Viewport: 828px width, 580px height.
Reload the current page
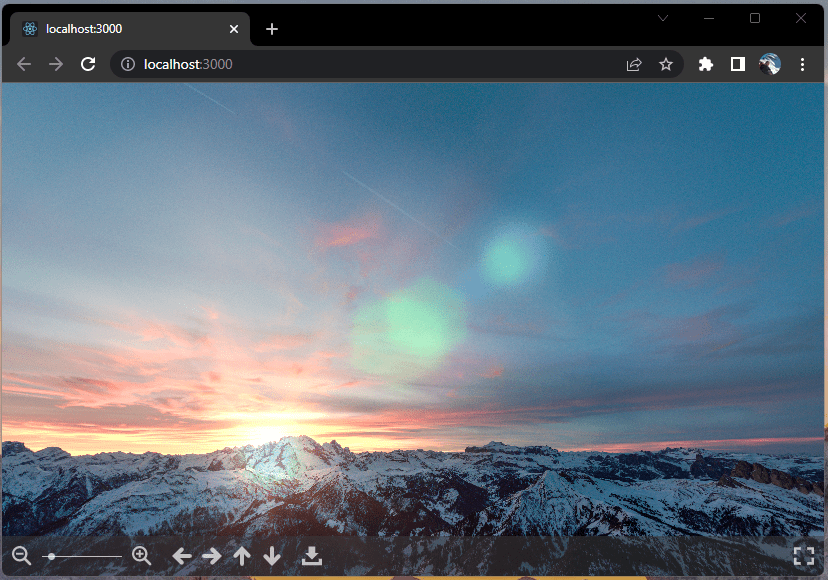(88, 63)
